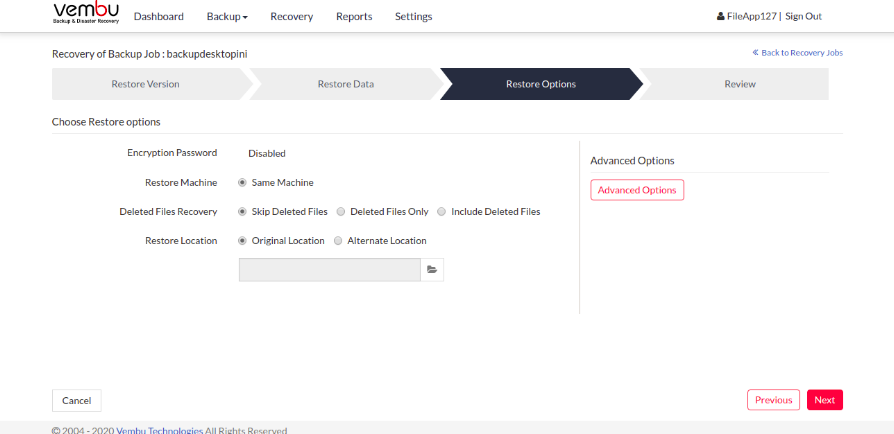Screen dimensions: 894x434
Task: Open the Backup dropdown menu
Action: [x=227, y=17]
